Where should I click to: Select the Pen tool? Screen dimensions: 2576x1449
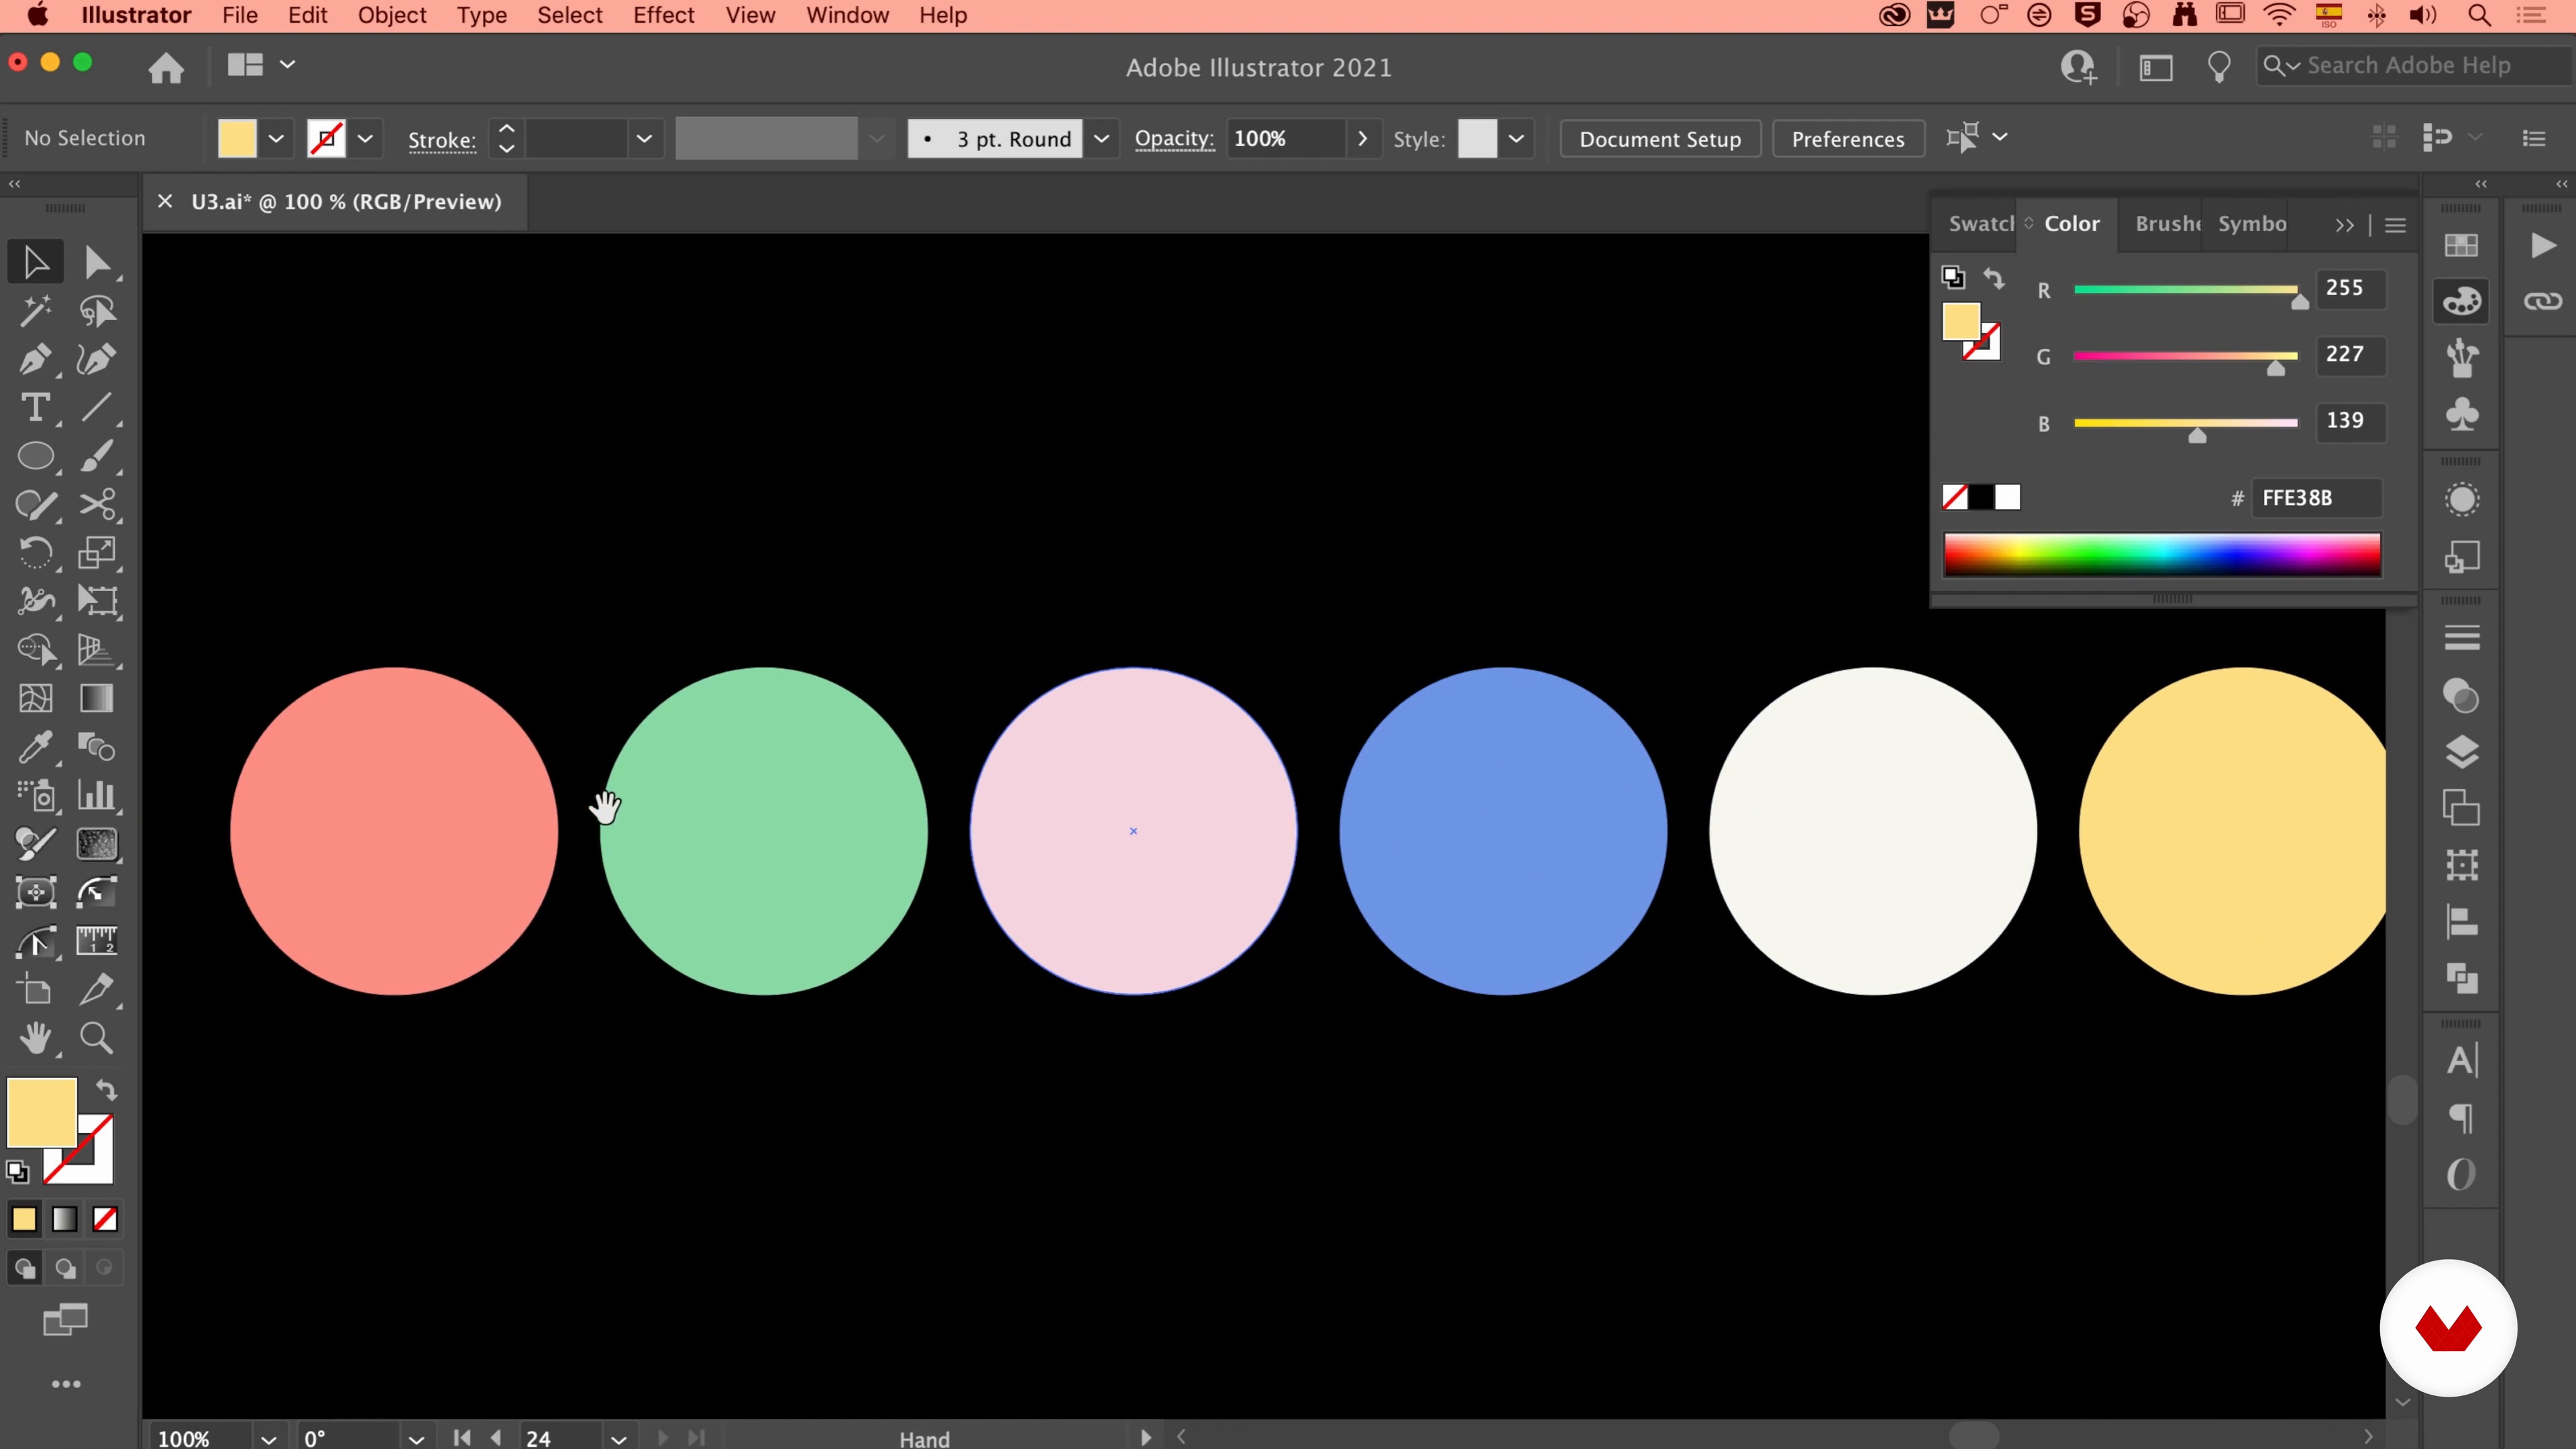[36, 359]
